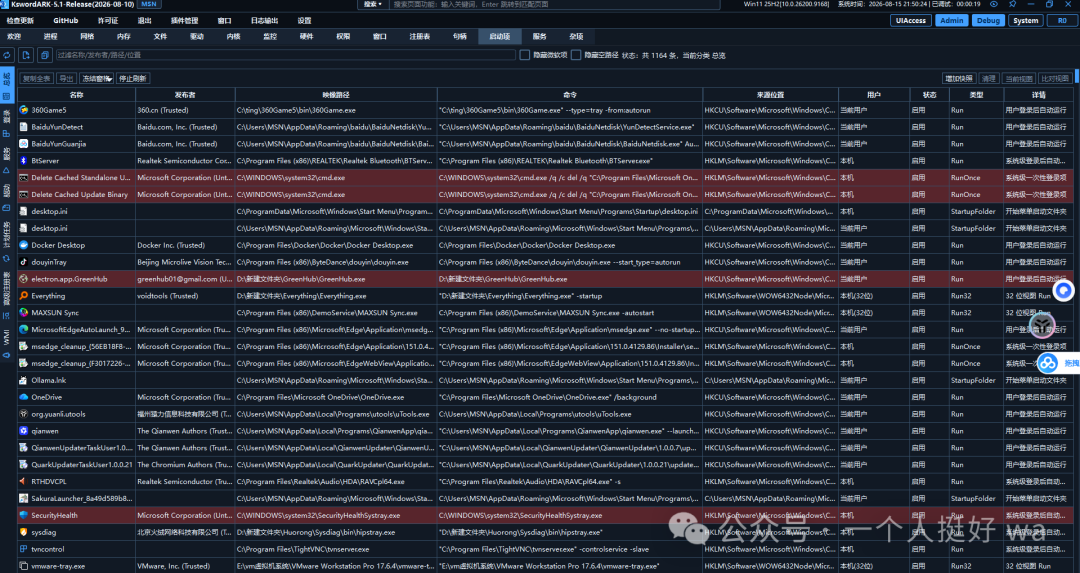
Task: Toggle the R0 privilege button
Action: (1061, 21)
